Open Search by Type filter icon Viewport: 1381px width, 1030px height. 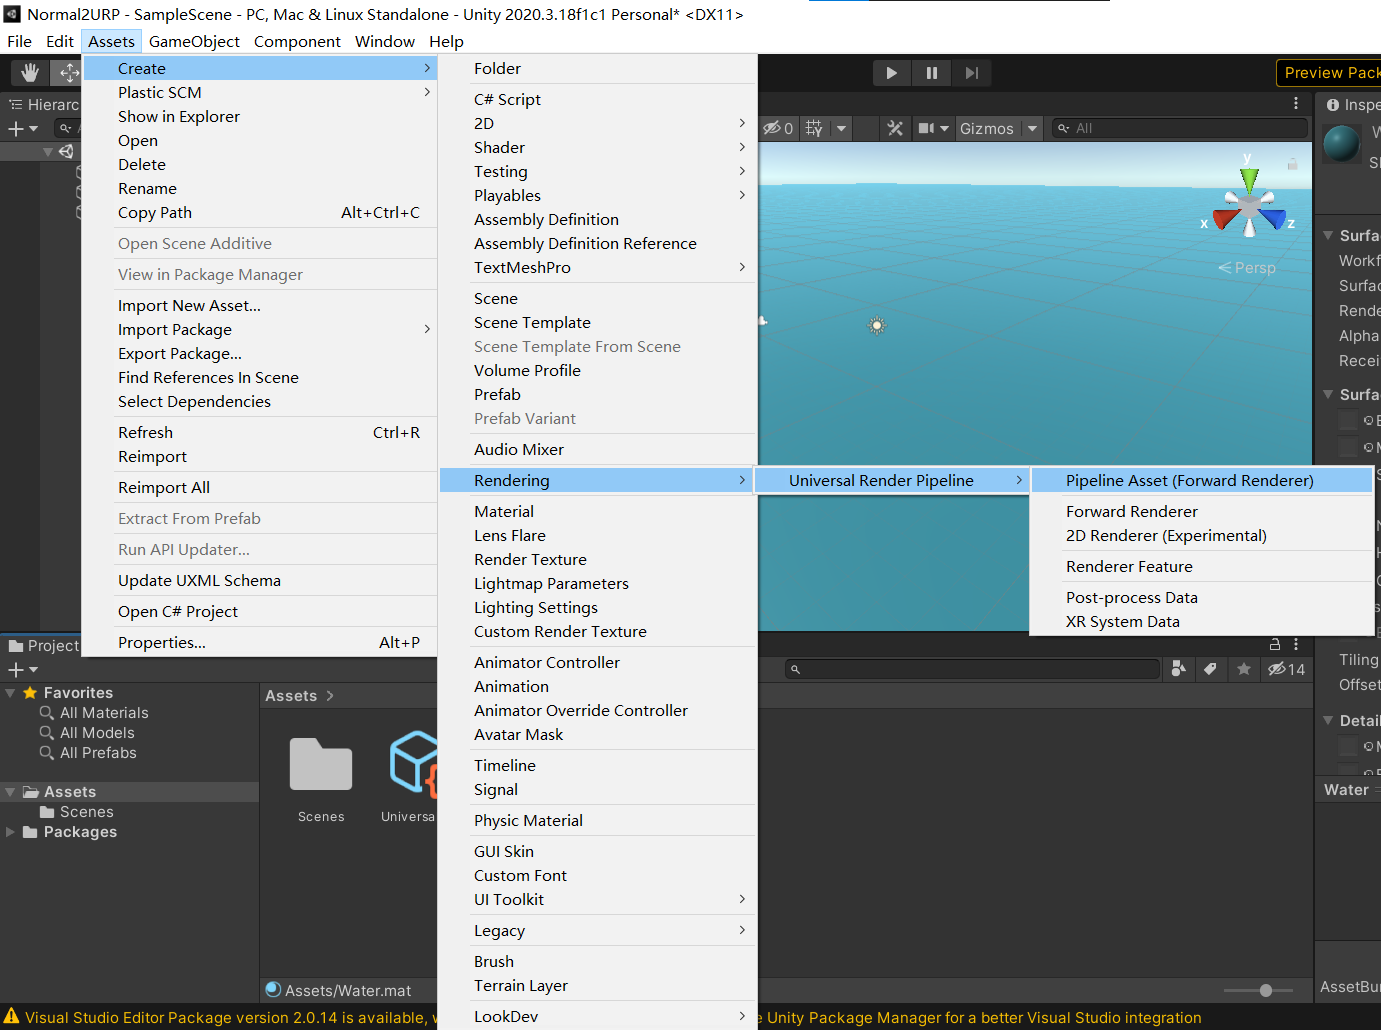tap(1179, 669)
